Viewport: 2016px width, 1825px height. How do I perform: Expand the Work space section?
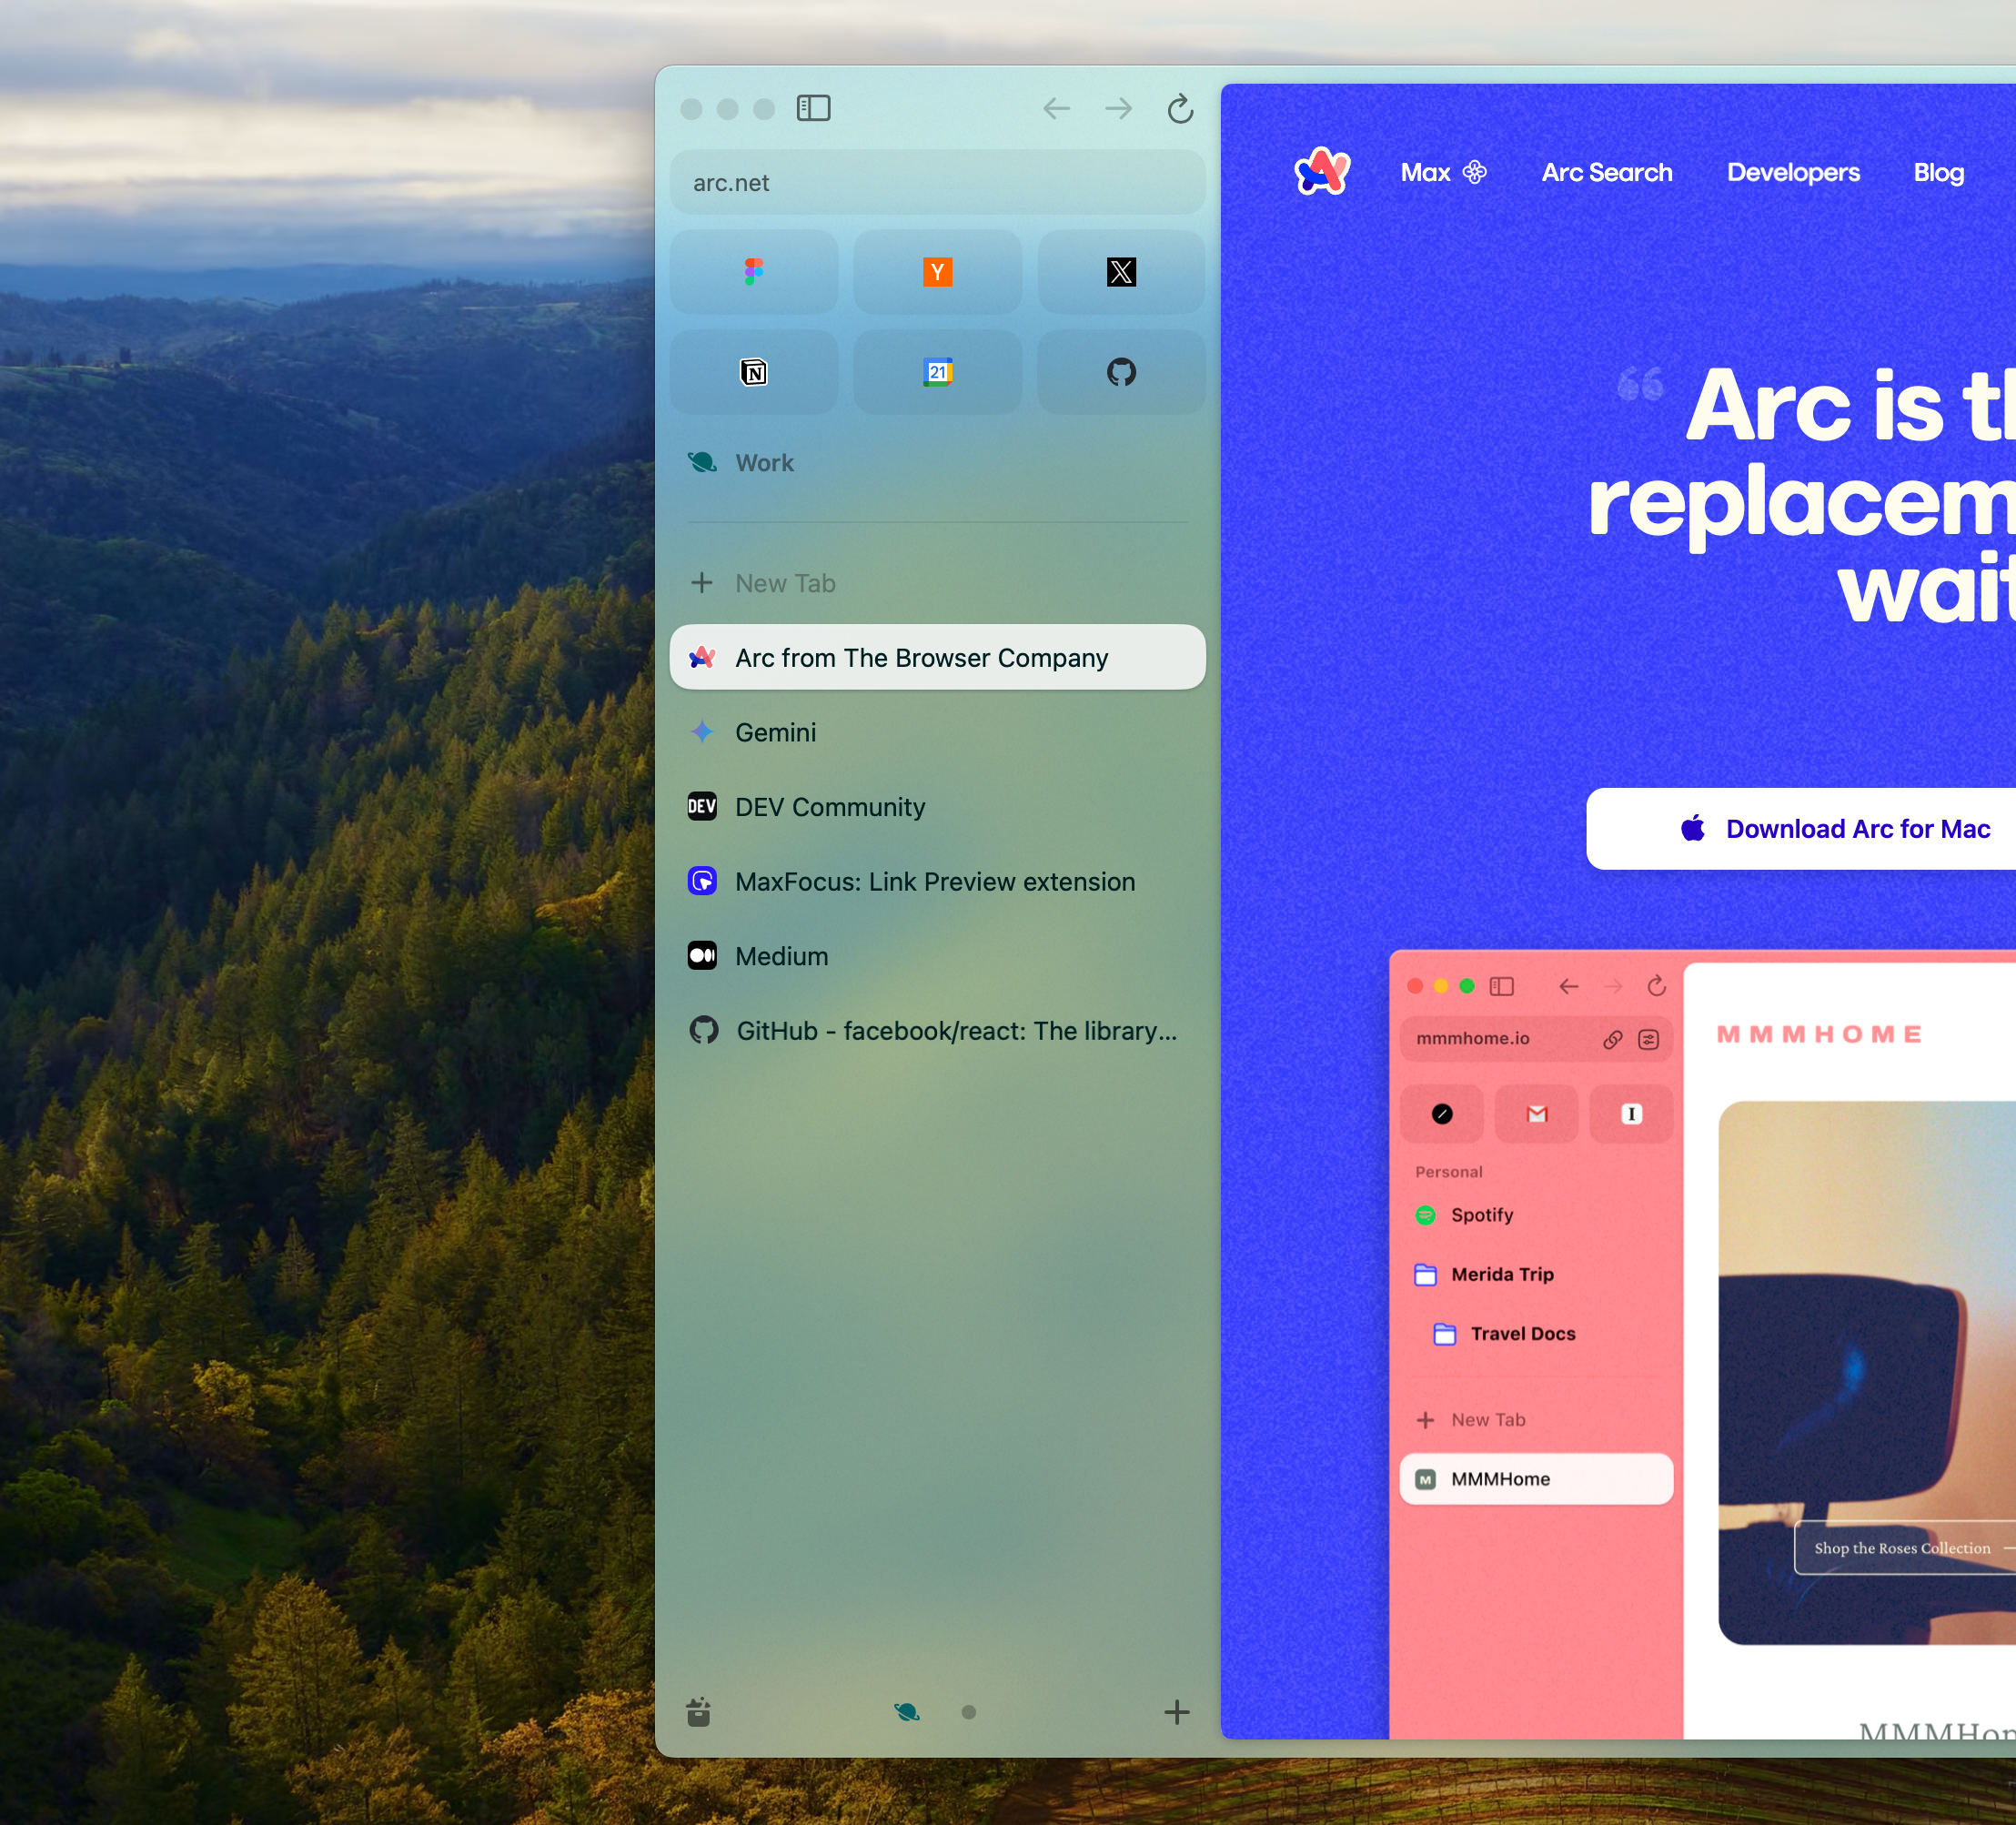pyautogui.click(x=765, y=462)
